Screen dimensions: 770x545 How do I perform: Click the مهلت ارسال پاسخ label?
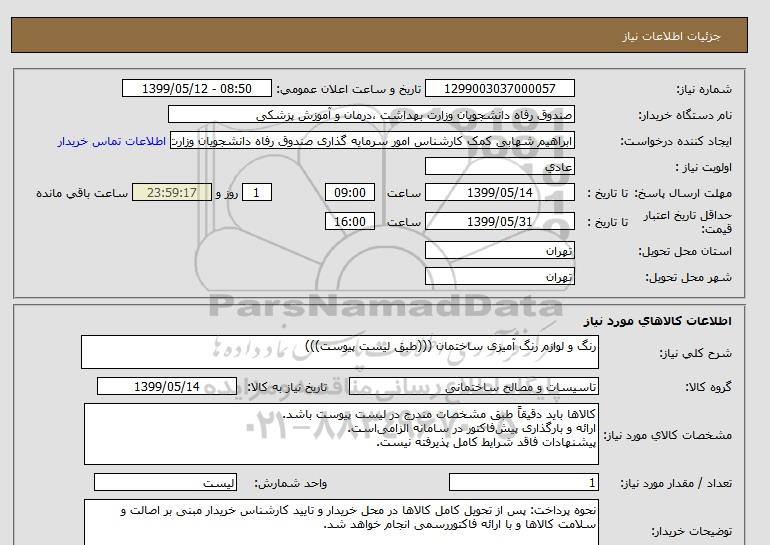pyautogui.click(x=685, y=193)
